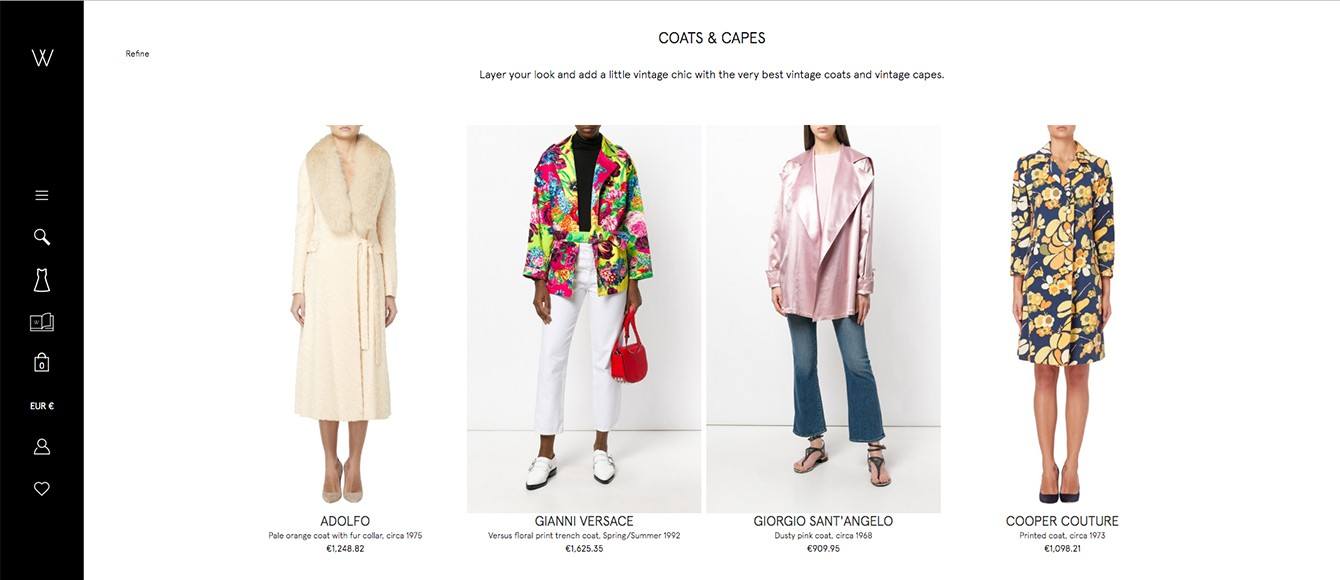
Task: Open search with magnifying glass icon
Action: click(42, 237)
